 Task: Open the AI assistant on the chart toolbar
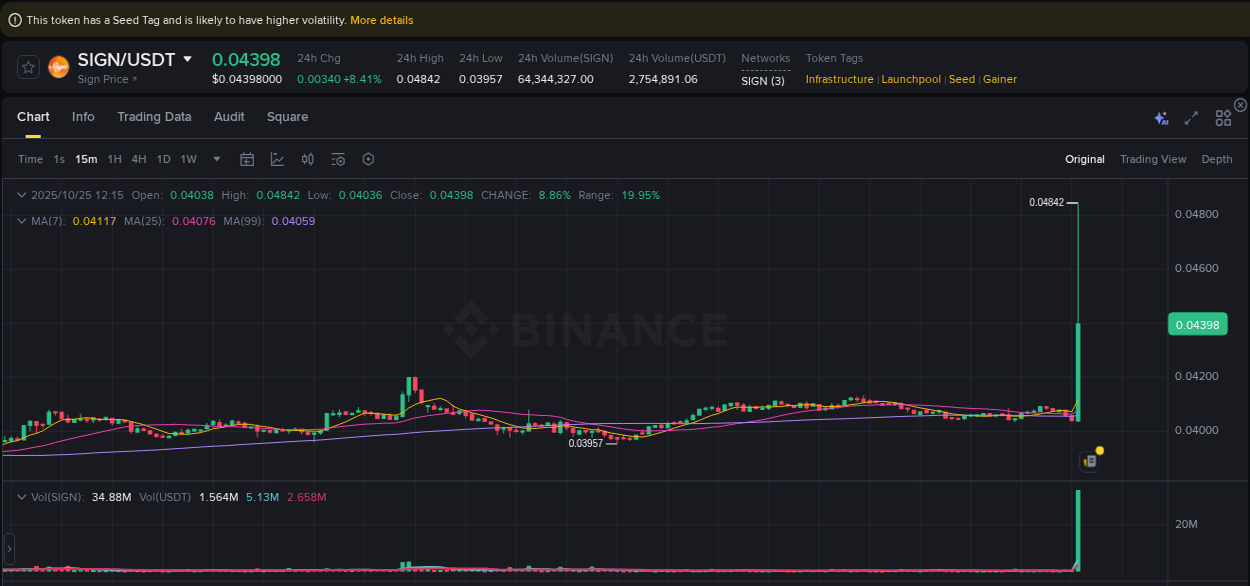point(1161,117)
